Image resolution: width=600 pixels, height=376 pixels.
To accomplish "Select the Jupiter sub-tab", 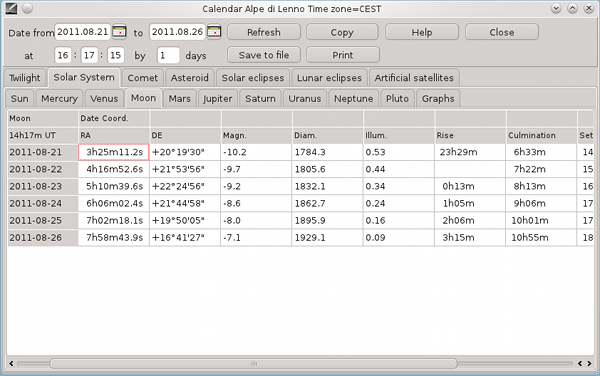I will (x=217, y=99).
